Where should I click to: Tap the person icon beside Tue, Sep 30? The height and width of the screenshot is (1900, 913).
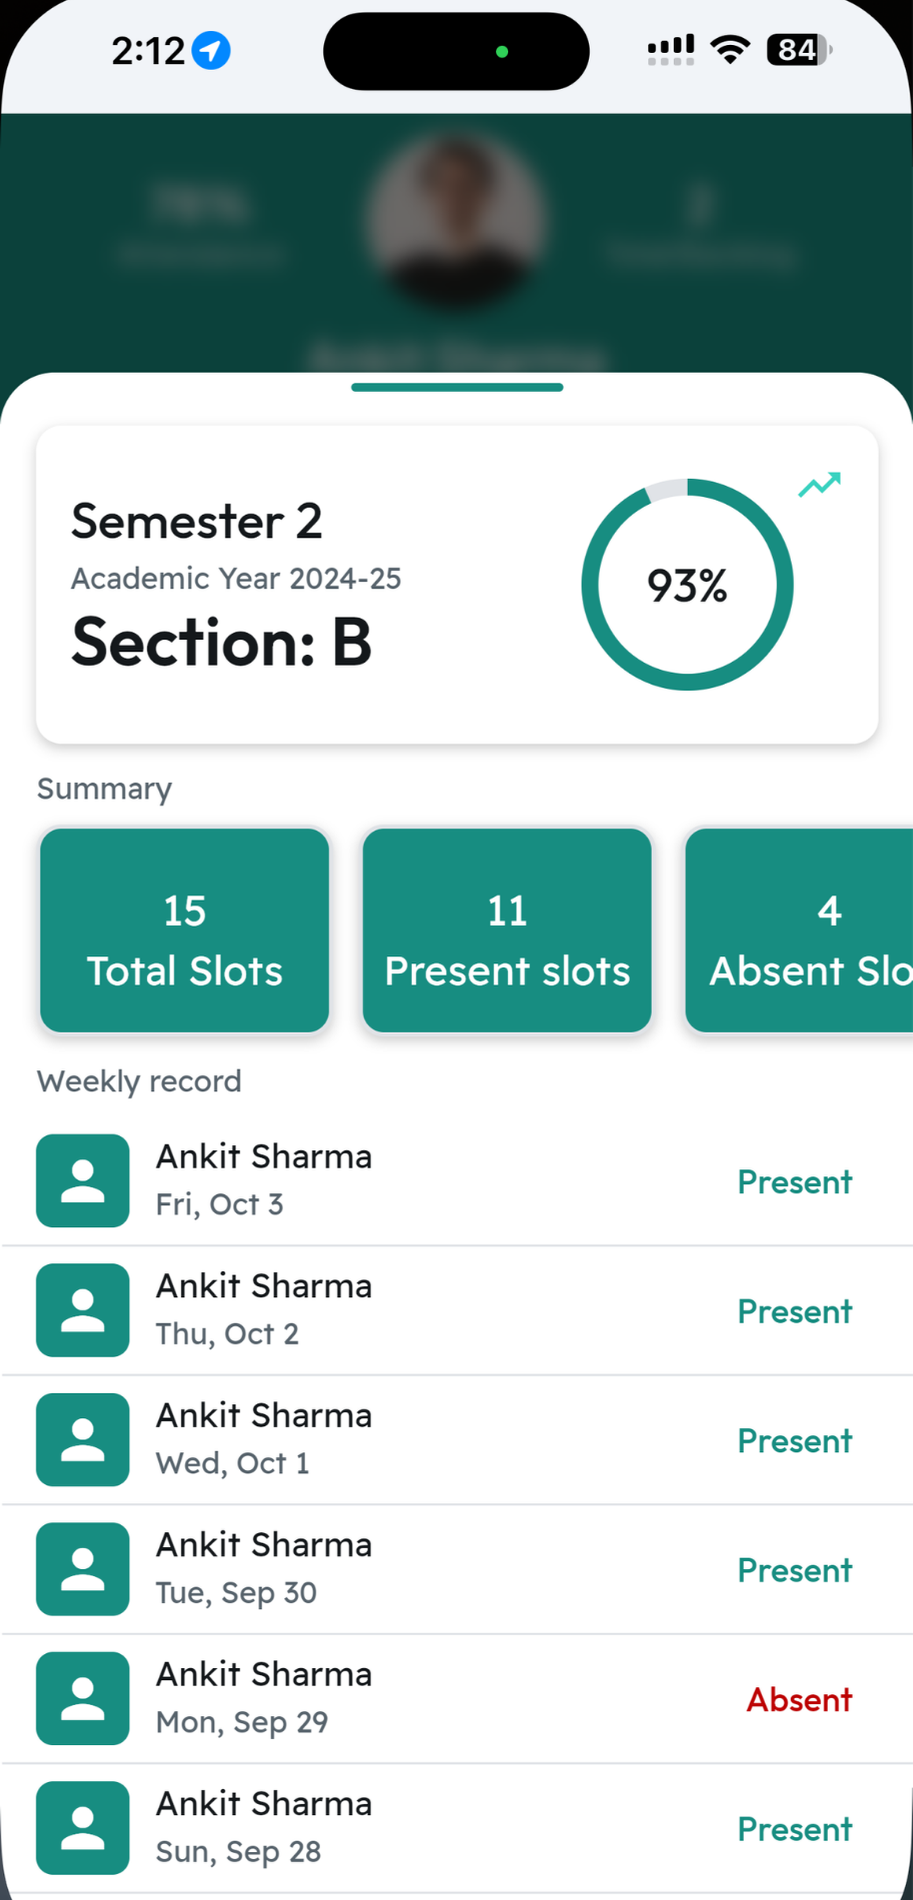pos(83,1569)
